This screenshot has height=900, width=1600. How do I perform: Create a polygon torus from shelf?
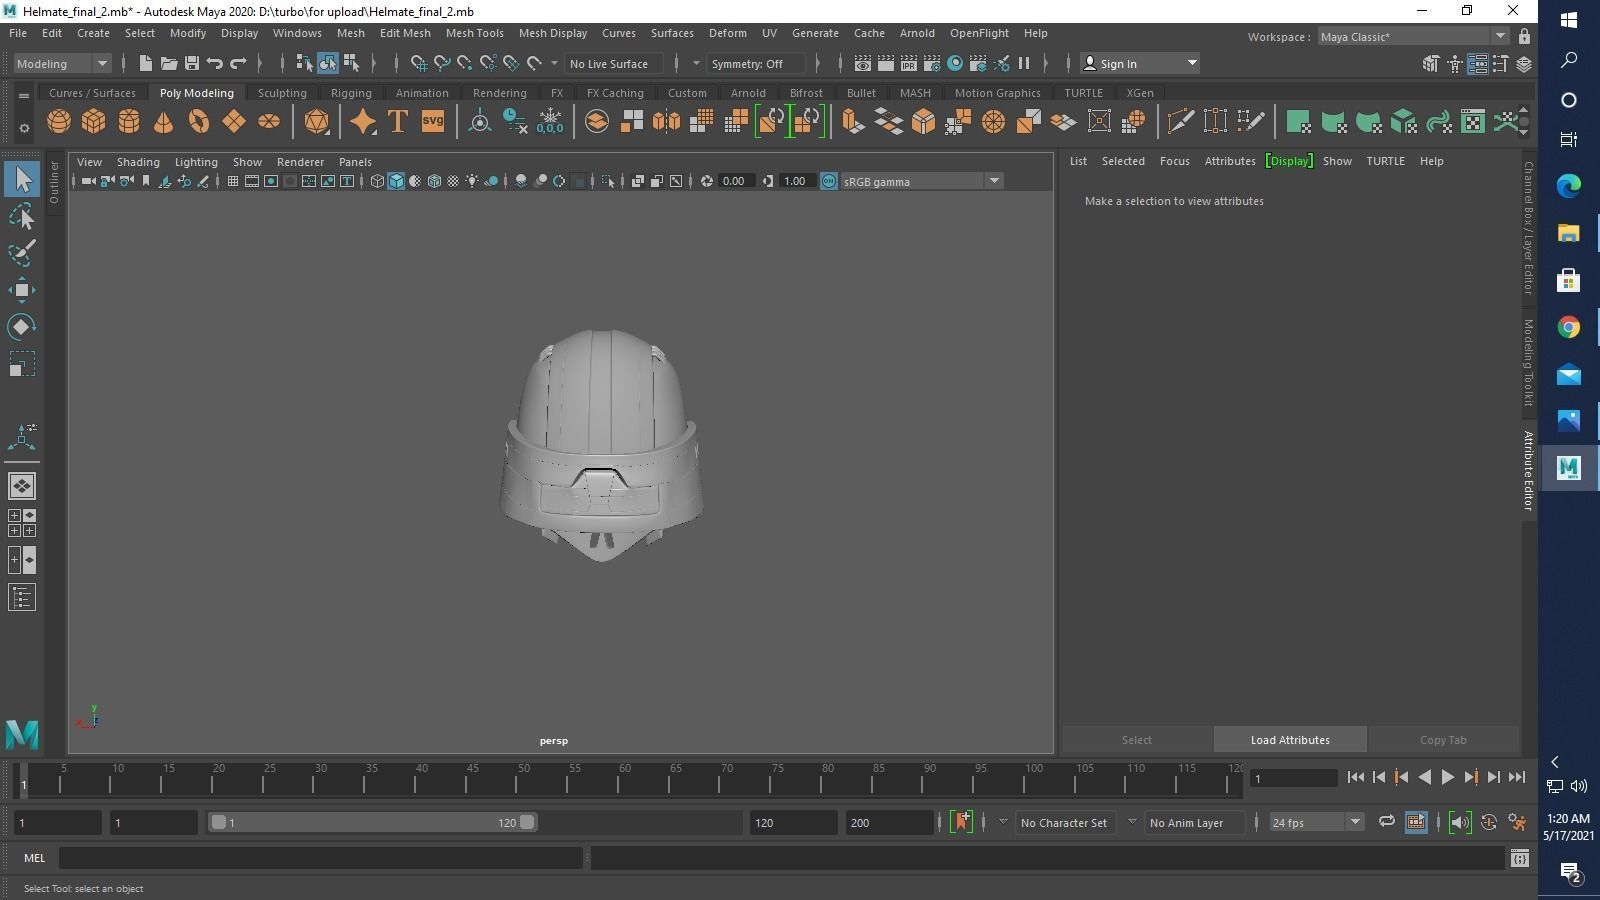[198, 121]
